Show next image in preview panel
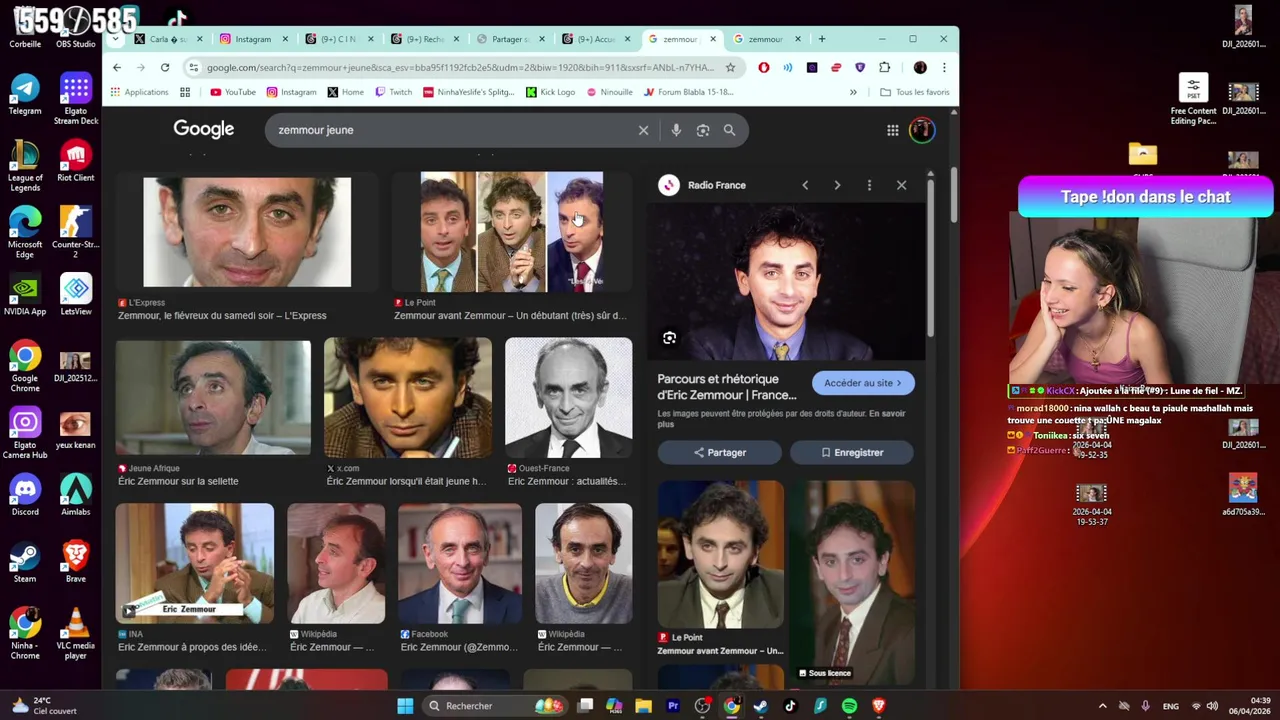Image resolution: width=1280 pixels, height=720 pixels. click(x=837, y=185)
